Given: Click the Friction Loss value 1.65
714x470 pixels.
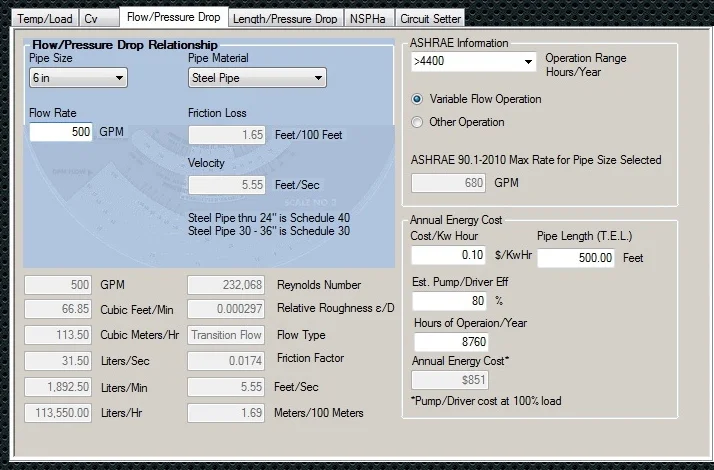Looking at the screenshot, I should (227, 135).
